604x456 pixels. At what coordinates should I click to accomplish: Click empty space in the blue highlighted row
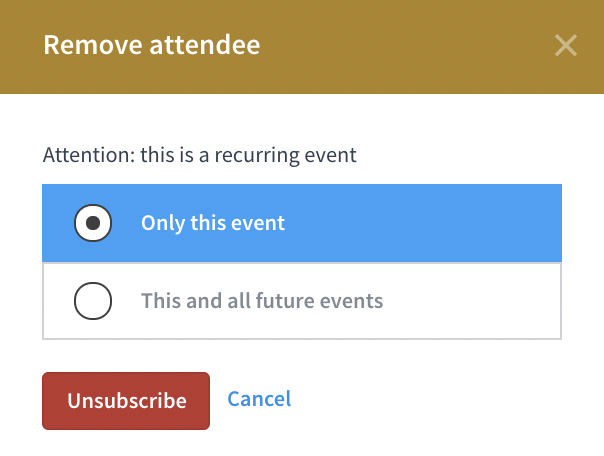(430, 223)
